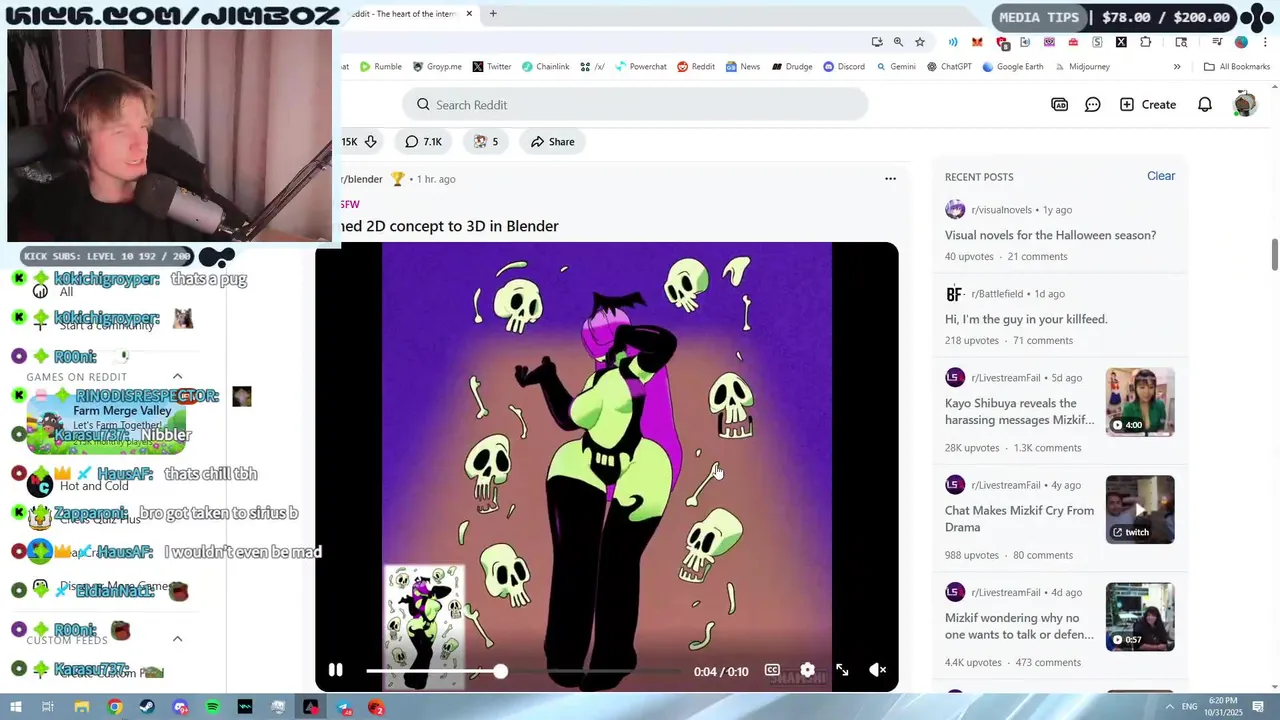Open the Powerchat bookmark
Viewport: 1280px width, 720px height.
pyautogui.click(x=641, y=67)
